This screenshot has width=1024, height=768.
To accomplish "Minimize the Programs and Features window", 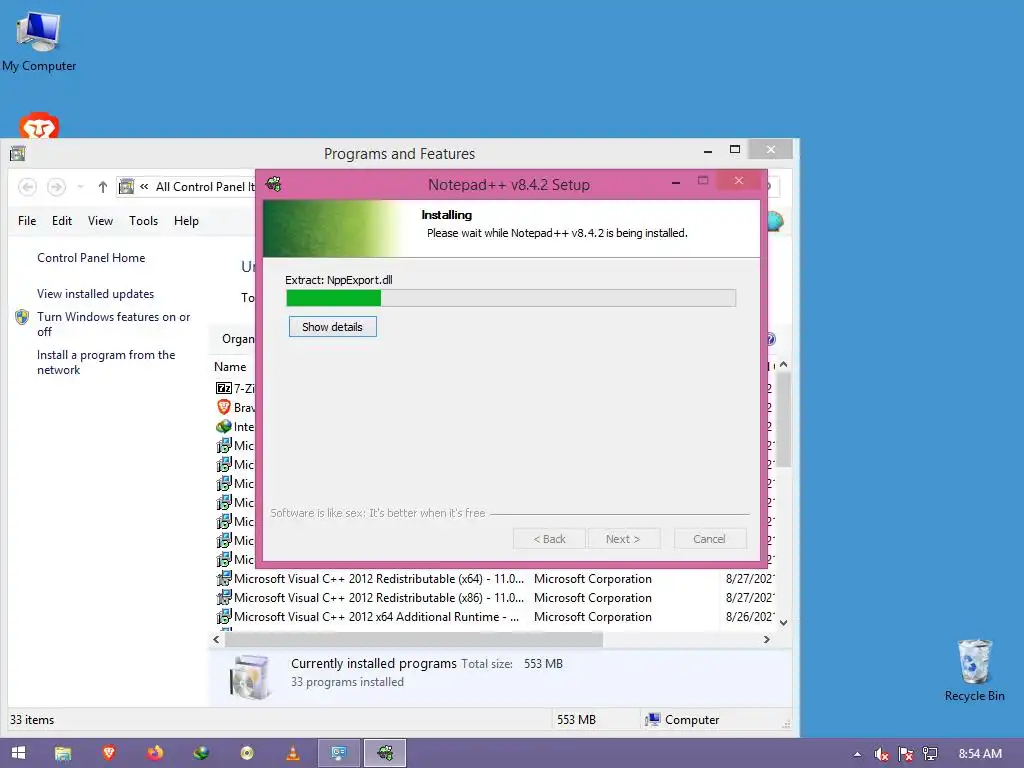I will (708, 151).
